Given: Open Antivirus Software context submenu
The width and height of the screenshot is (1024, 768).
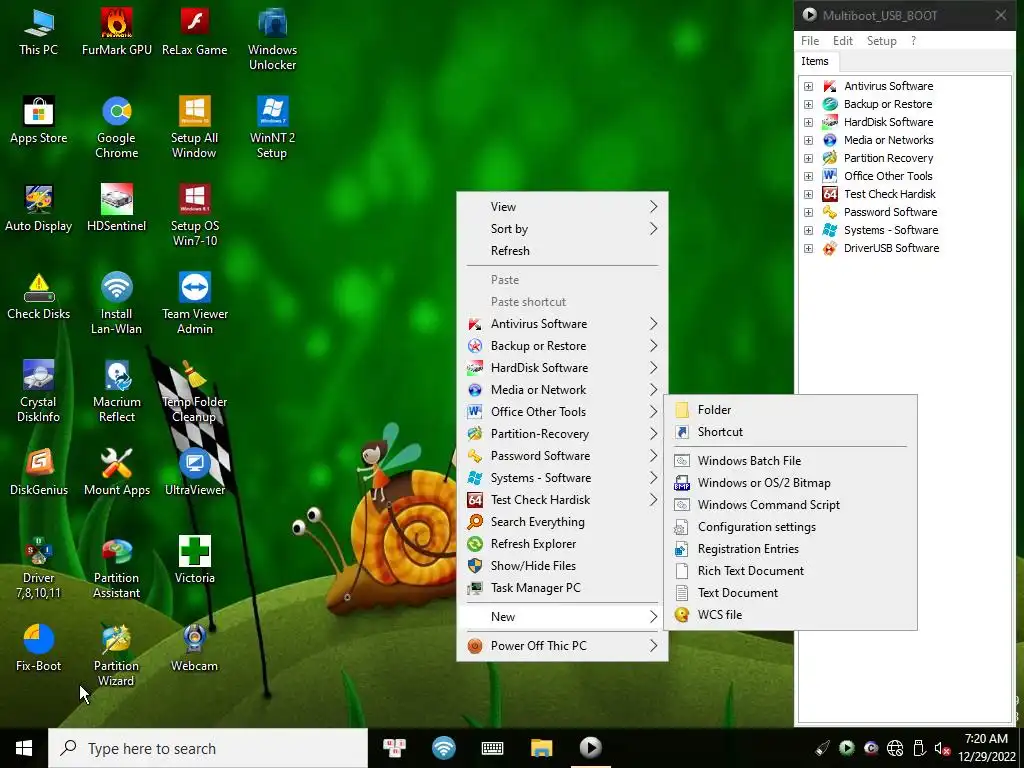Looking at the screenshot, I should pos(562,324).
